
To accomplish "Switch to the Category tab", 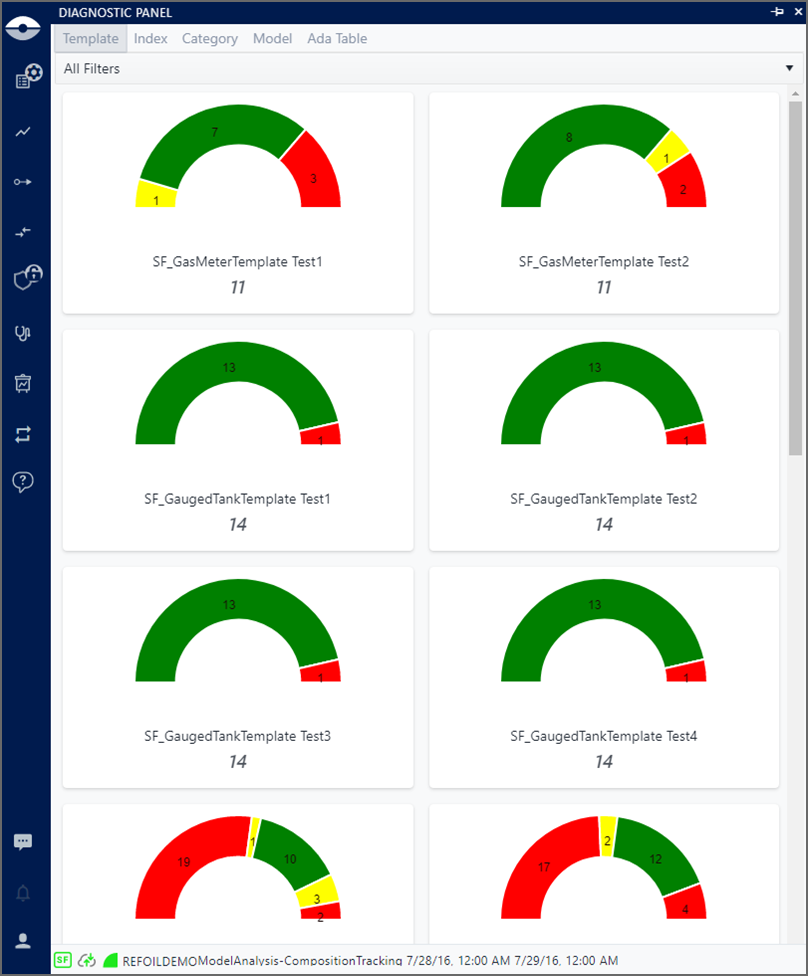I will click(210, 39).
